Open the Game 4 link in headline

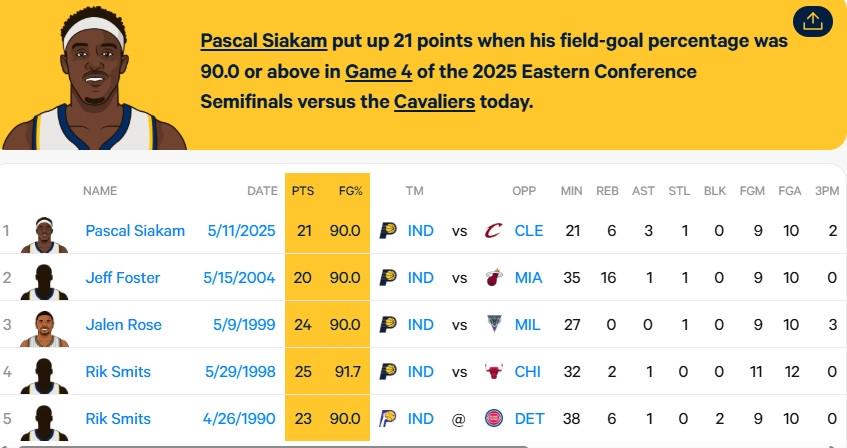point(378,71)
